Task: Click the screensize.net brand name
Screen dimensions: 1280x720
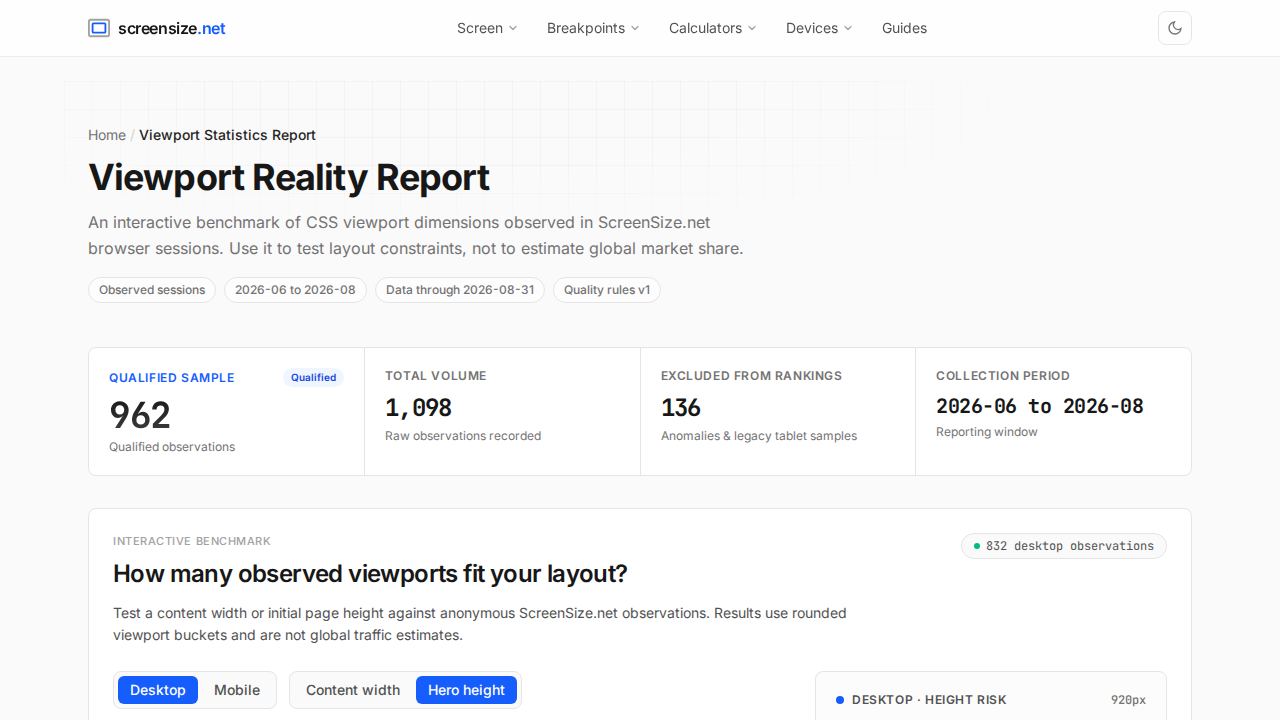Action: pos(172,28)
